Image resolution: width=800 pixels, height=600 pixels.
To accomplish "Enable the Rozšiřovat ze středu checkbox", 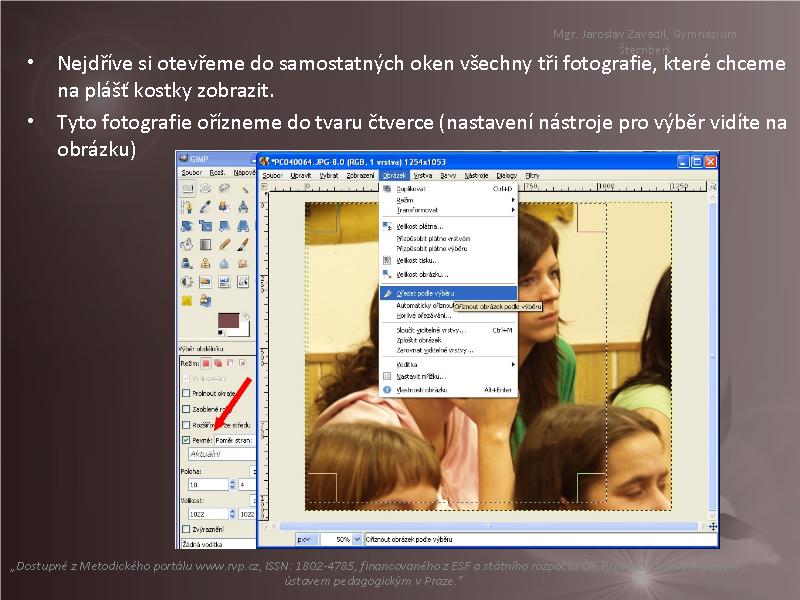I will 186,424.
